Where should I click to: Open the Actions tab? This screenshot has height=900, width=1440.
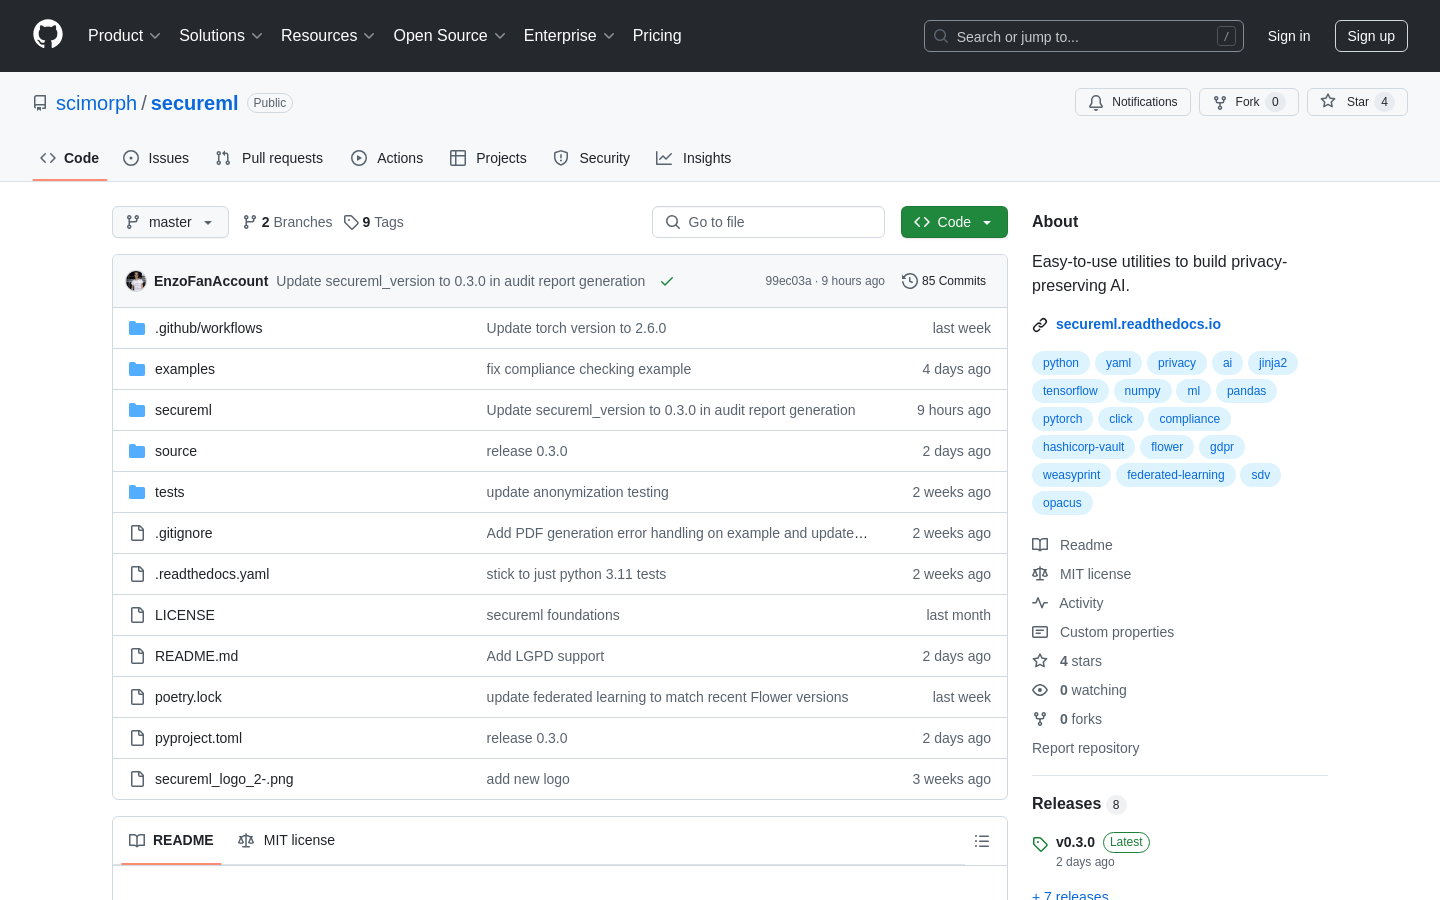coord(387,158)
